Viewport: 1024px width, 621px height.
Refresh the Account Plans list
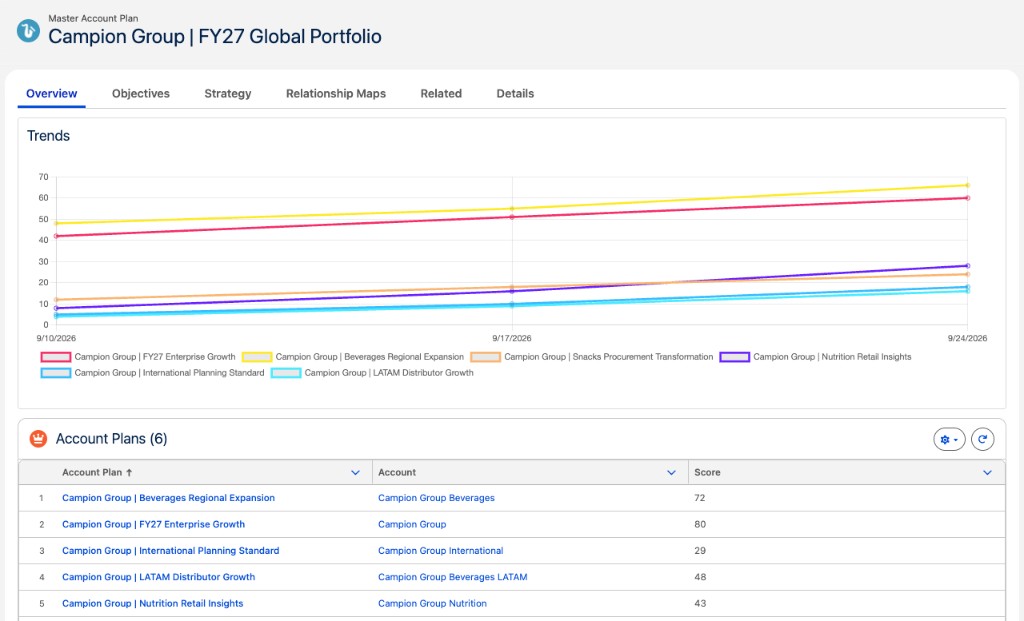pos(982,439)
